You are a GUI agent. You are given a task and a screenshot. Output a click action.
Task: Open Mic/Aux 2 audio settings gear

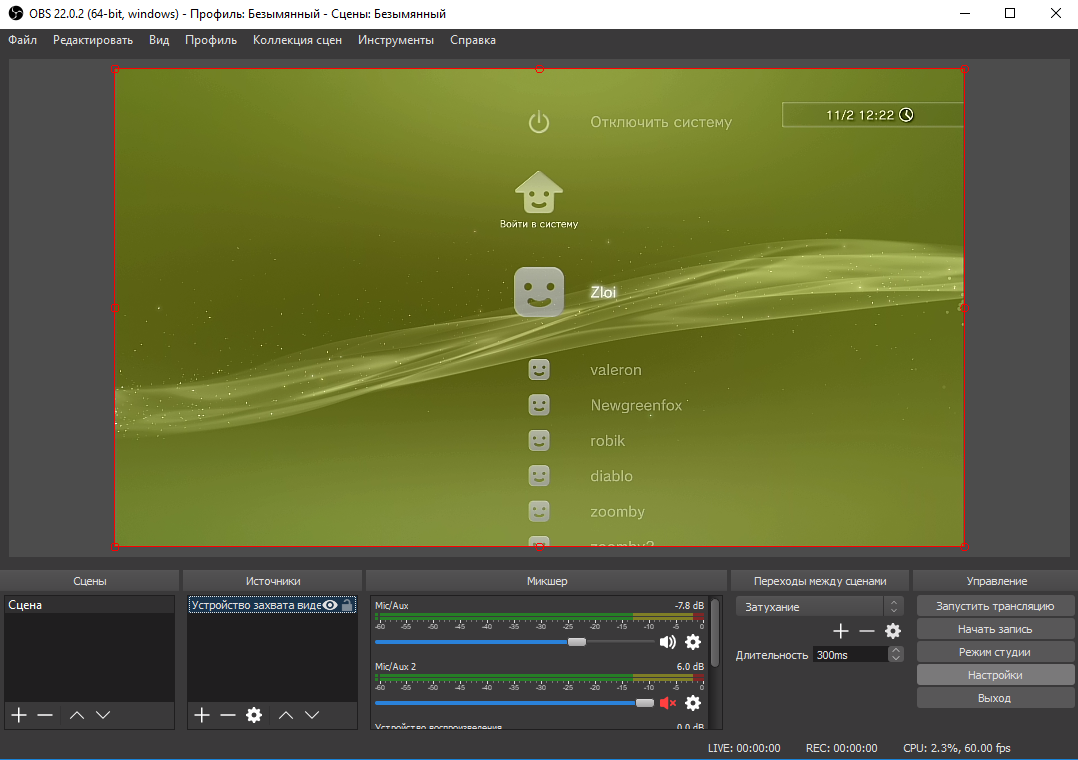coord(693,703)
